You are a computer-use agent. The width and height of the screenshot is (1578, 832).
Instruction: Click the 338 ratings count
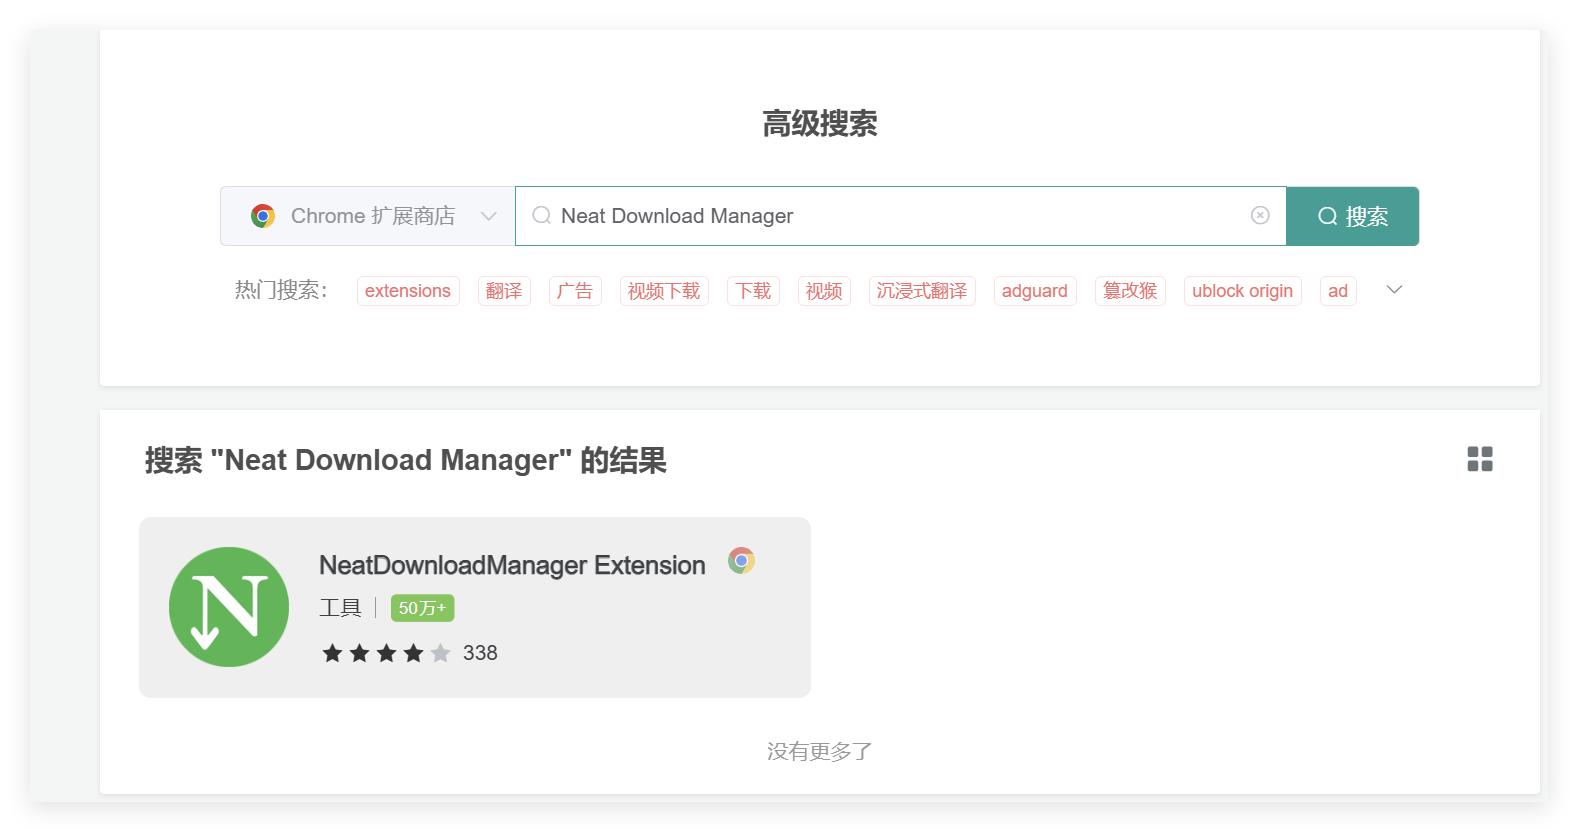click(480, 653)
